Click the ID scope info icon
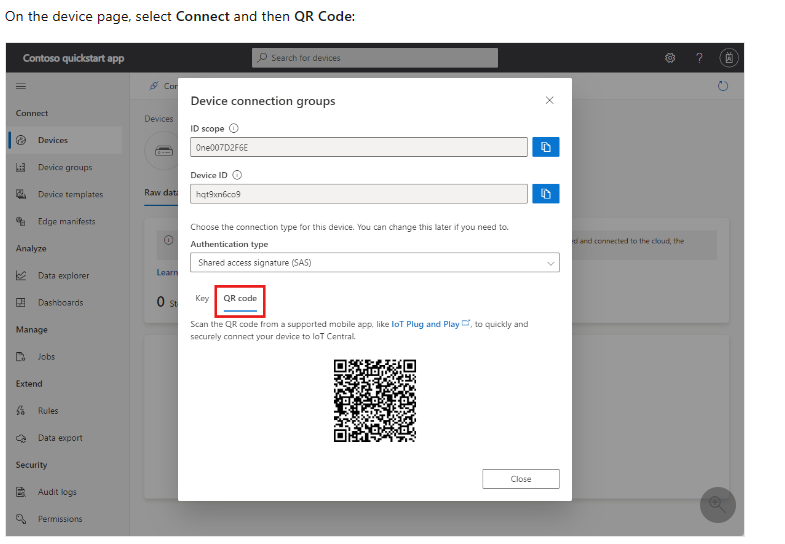 tap(234, 128)
